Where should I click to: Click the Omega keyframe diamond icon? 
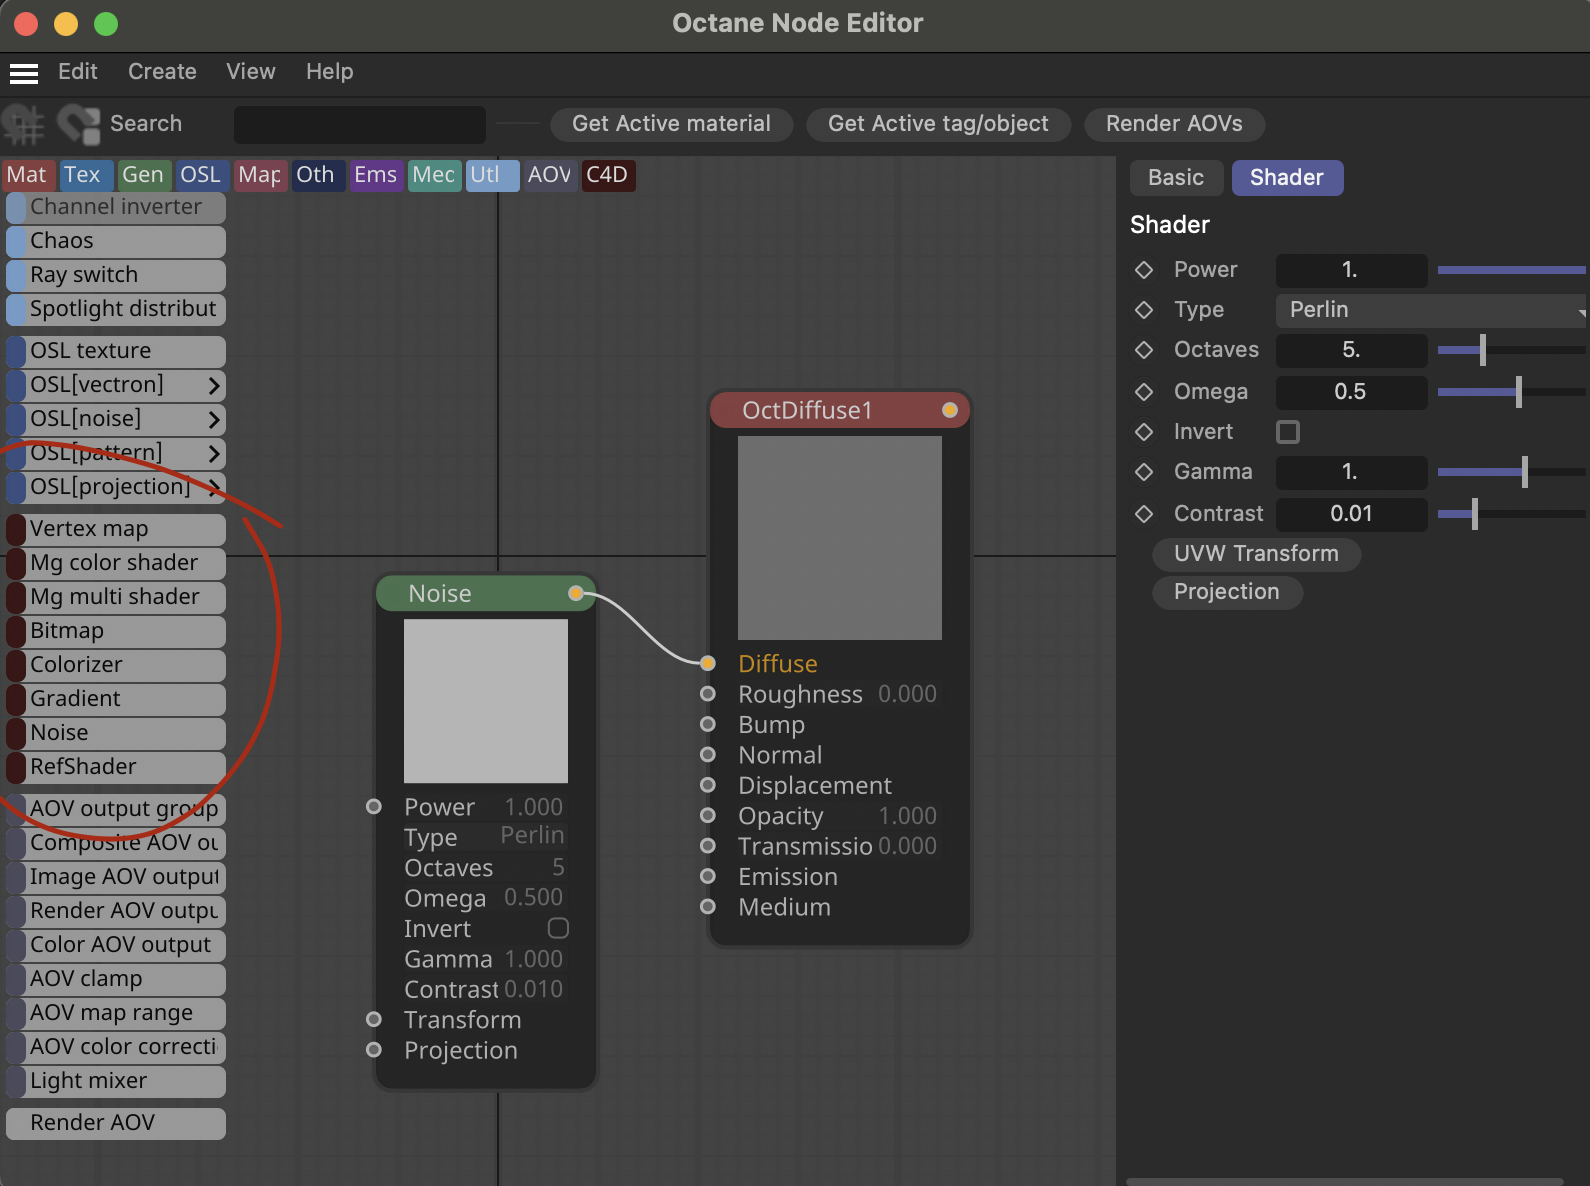tap(1144, 392)
